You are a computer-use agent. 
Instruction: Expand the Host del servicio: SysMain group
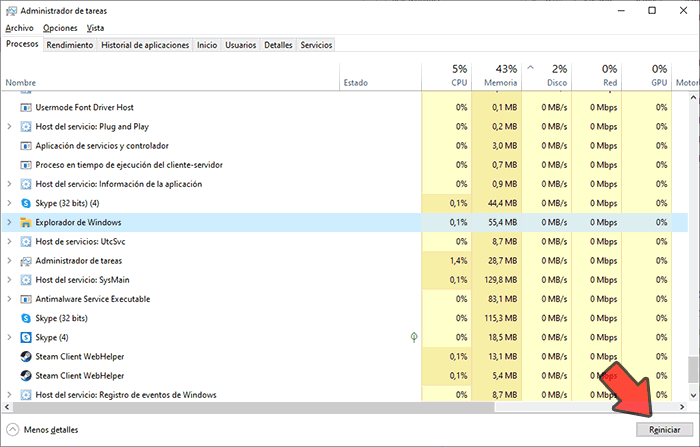pos(9,279)
